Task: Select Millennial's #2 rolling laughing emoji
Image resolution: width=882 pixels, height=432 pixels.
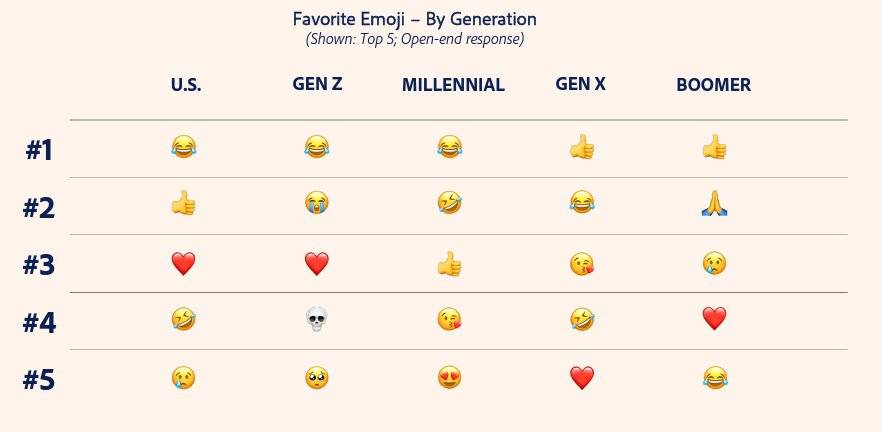Action: 449,202
